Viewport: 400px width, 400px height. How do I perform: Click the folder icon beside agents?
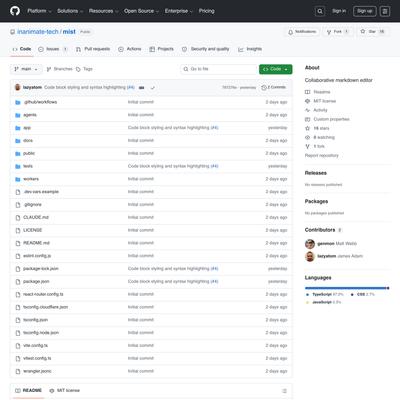tap(18, 115)
